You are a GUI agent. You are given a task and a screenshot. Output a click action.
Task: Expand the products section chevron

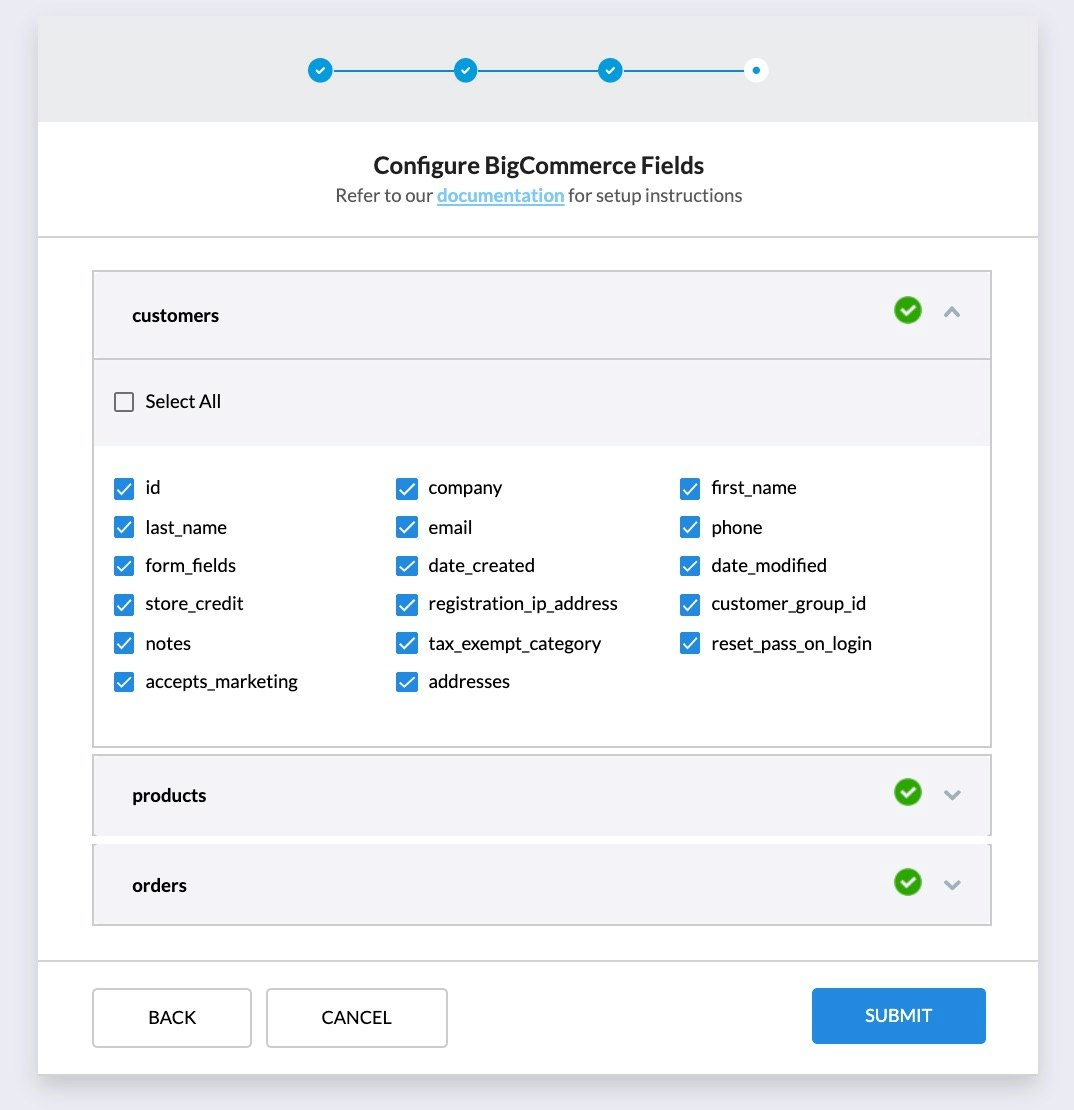(952, 795)
